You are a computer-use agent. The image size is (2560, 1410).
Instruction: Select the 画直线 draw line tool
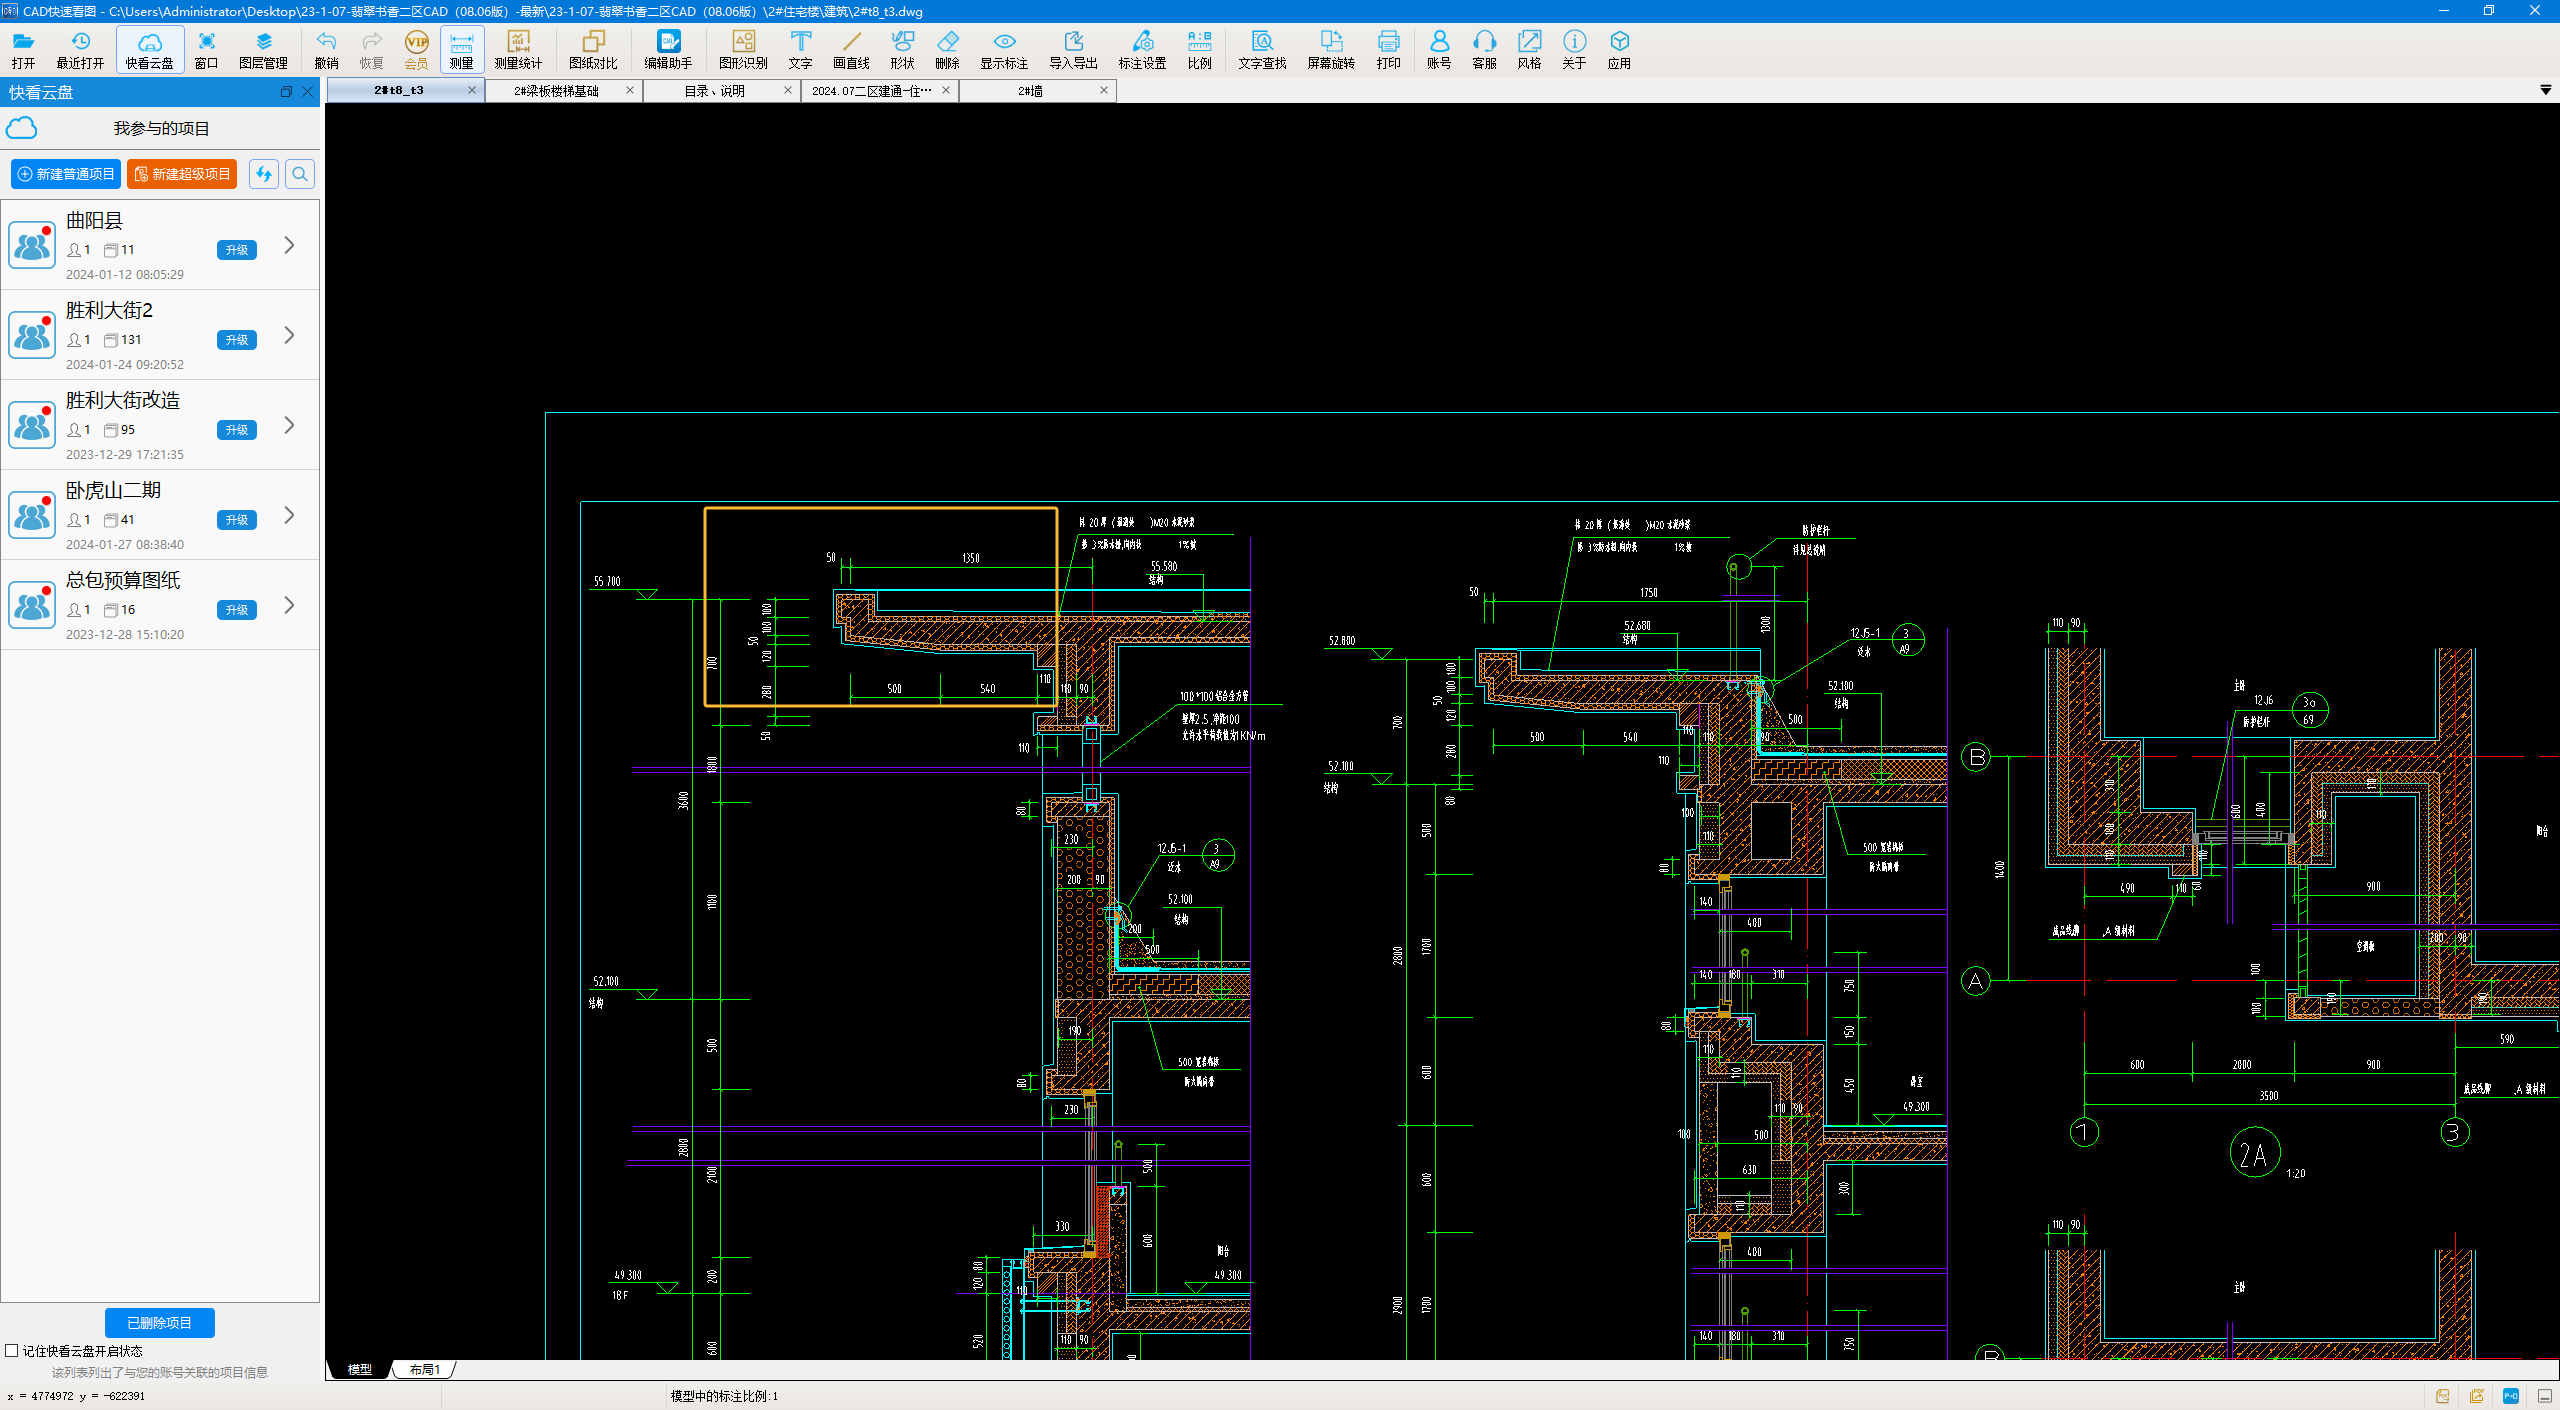[x=851, y=49]
